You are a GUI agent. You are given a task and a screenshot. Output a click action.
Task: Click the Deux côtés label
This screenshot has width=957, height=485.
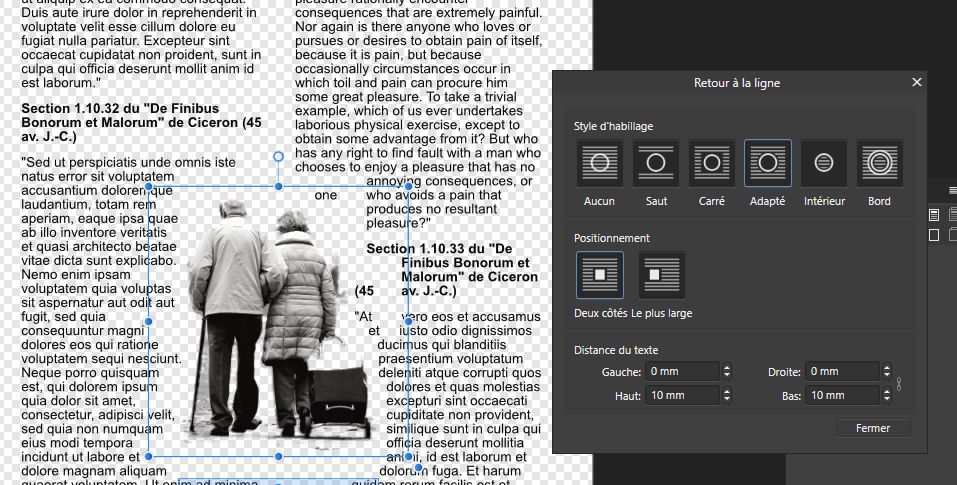[601, 313]
